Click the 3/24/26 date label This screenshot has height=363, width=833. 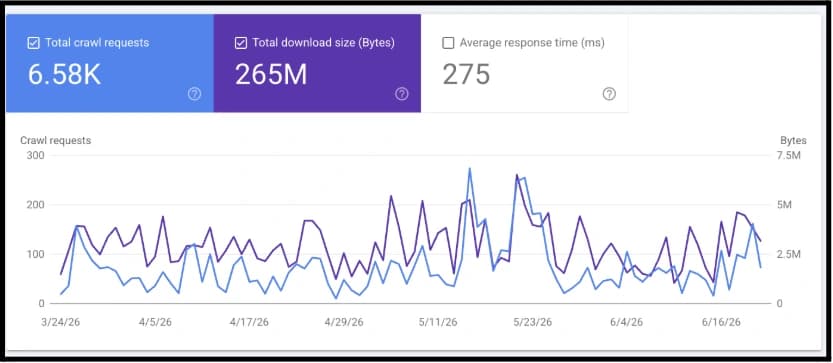click(61, 322)
